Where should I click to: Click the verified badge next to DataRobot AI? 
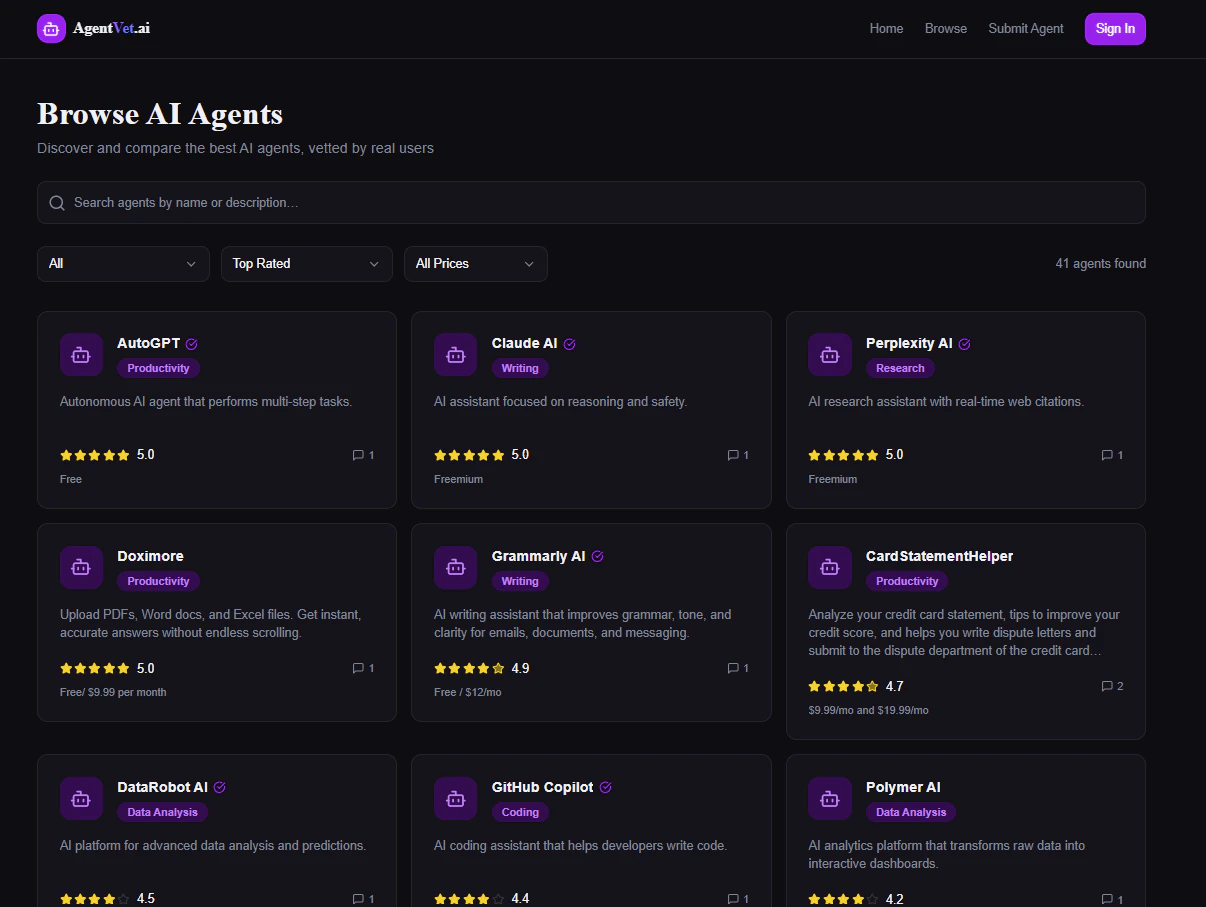pos(220,788)
